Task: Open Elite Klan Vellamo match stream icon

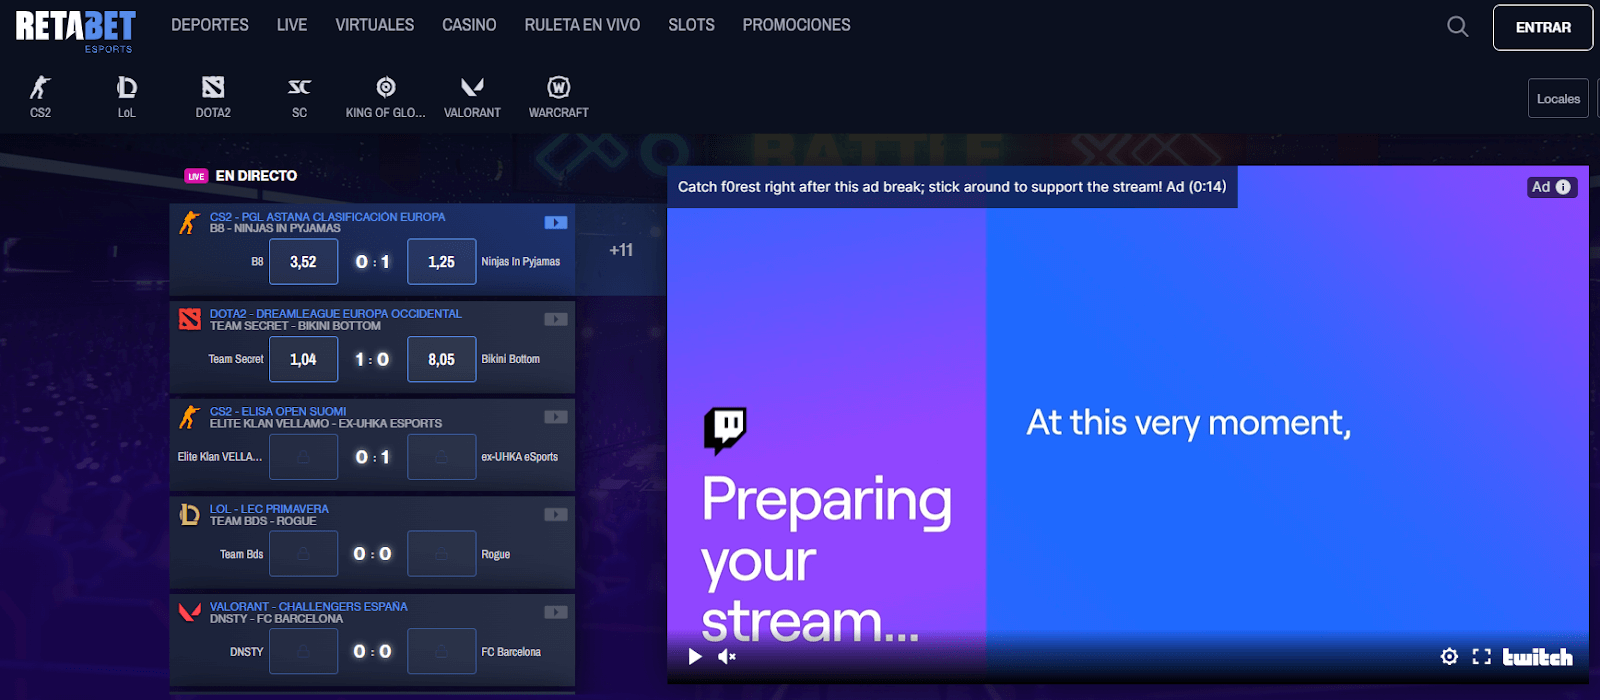Action: tap(556, 417)
